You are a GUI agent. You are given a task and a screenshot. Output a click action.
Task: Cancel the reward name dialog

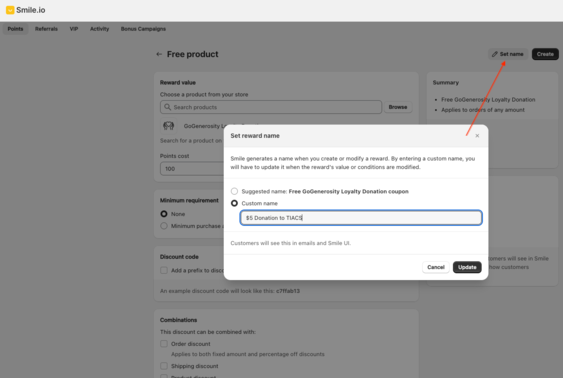[x=436, y=267]
